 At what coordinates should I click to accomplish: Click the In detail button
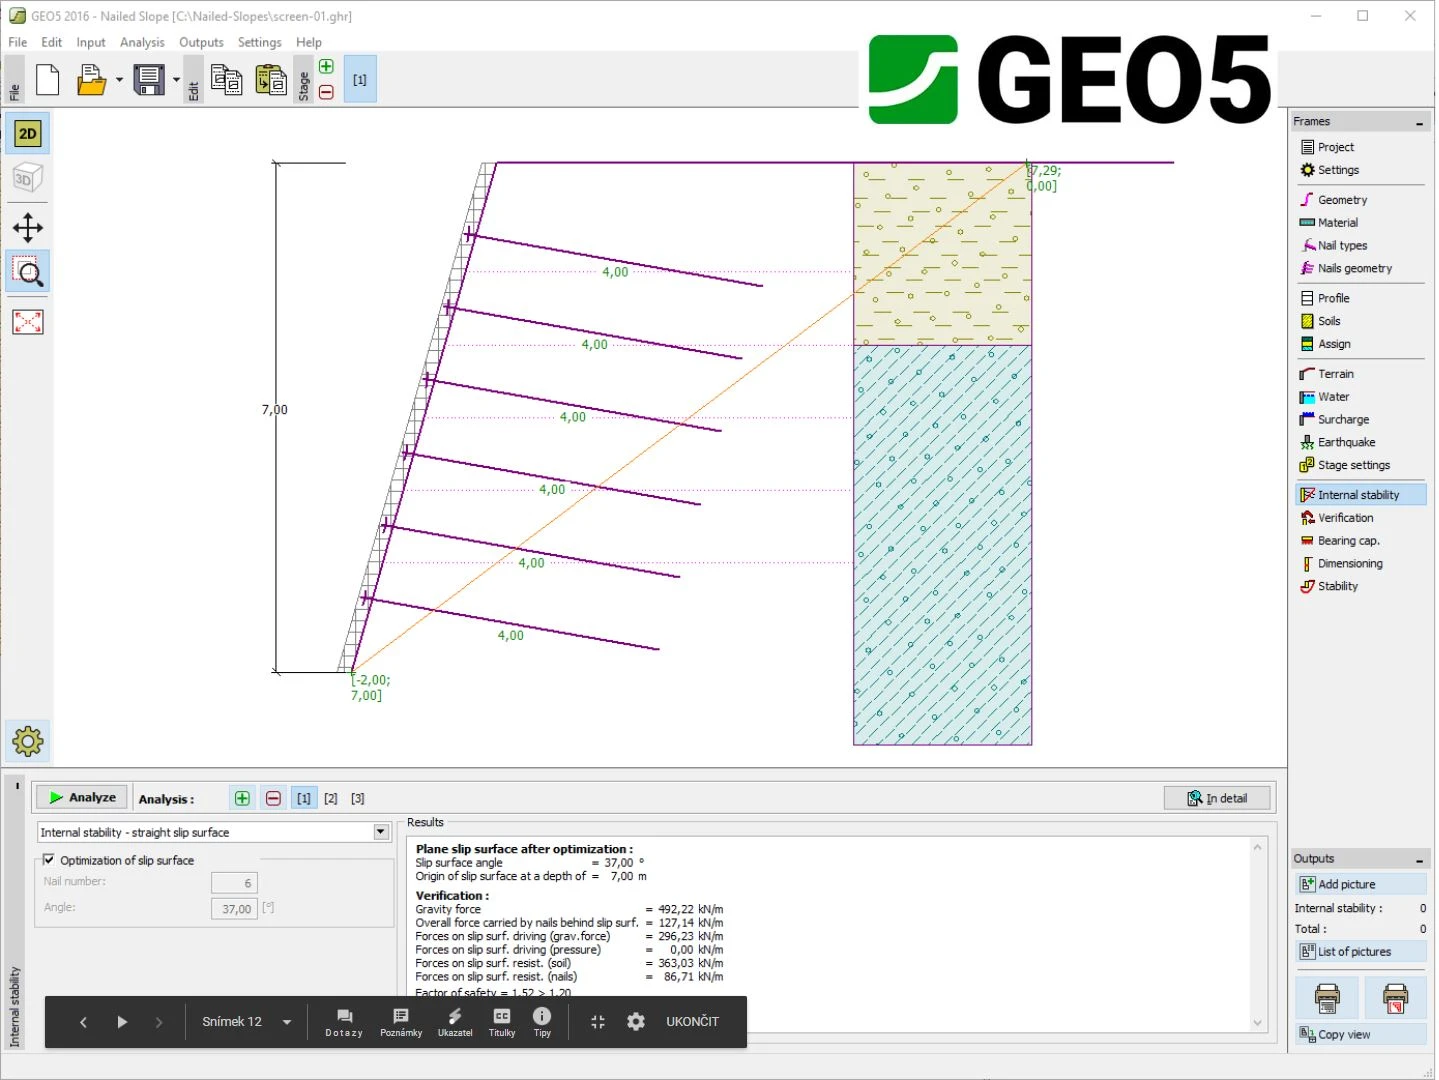click(x=1217, y=798)
